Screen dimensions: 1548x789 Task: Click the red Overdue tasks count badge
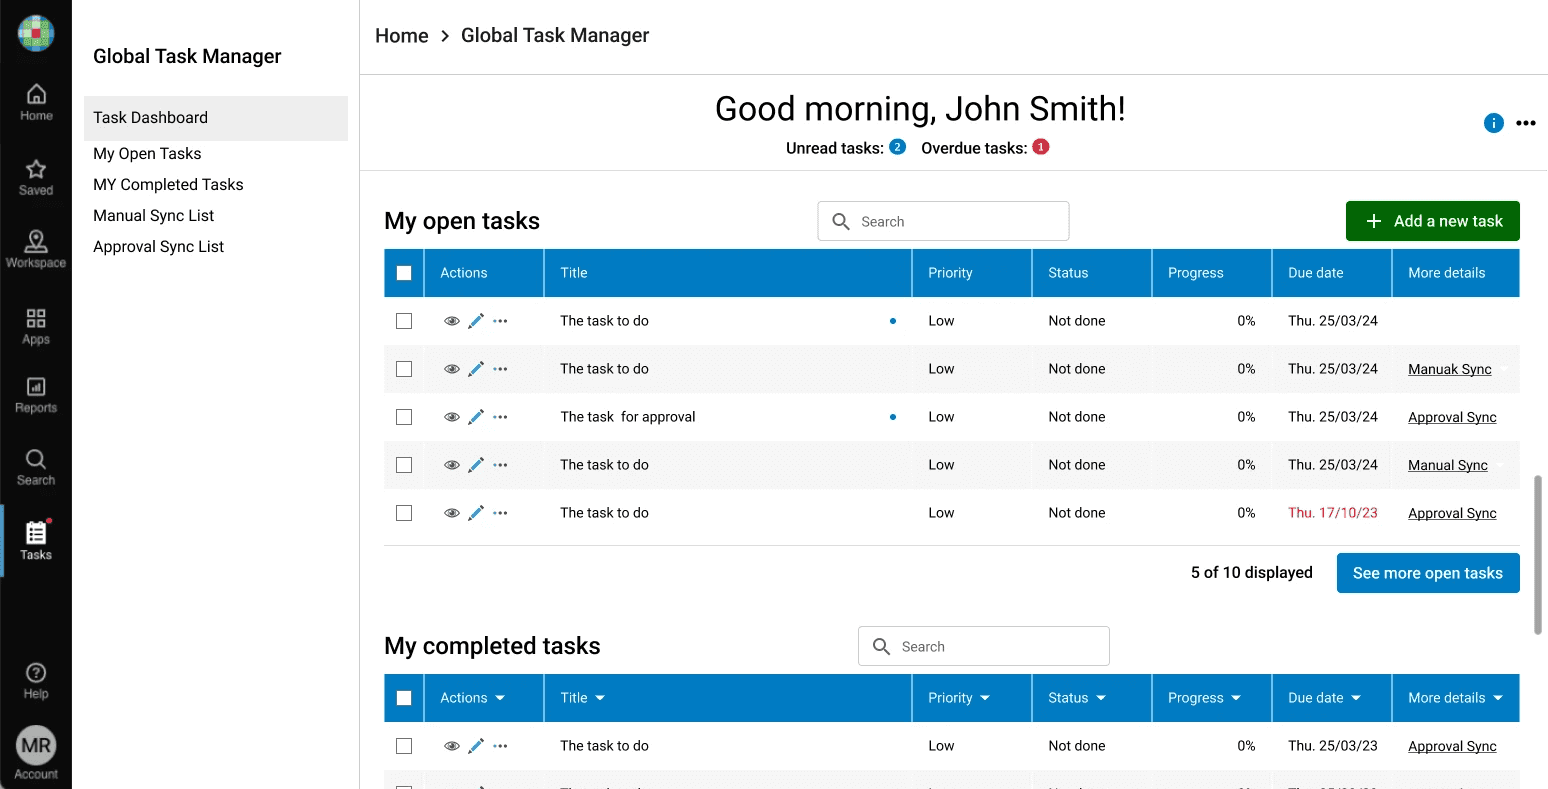tap(1041, 147)
